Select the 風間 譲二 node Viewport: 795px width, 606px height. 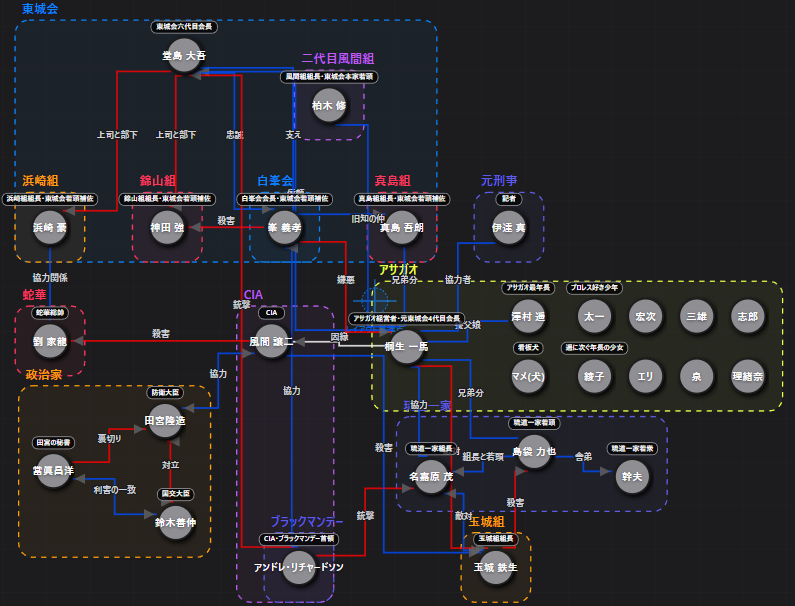pos(271,342)
